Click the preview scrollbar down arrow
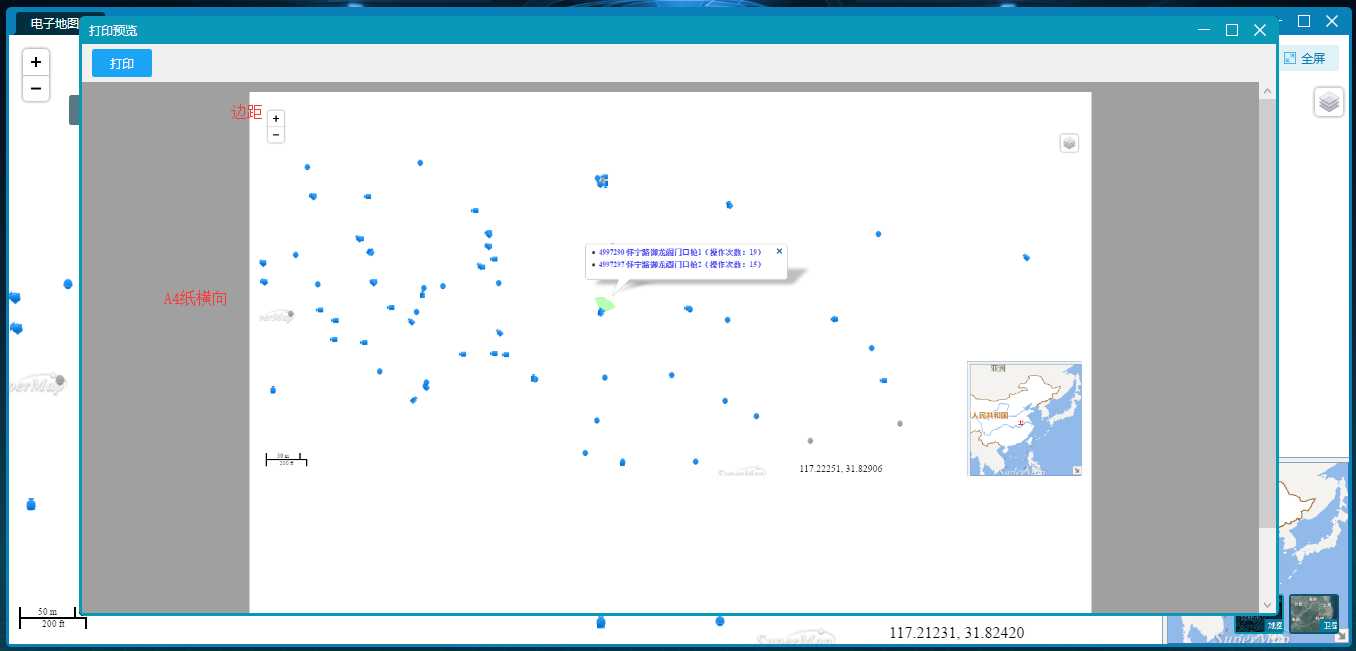1356x651 pixels. [x=1268, y=605]
